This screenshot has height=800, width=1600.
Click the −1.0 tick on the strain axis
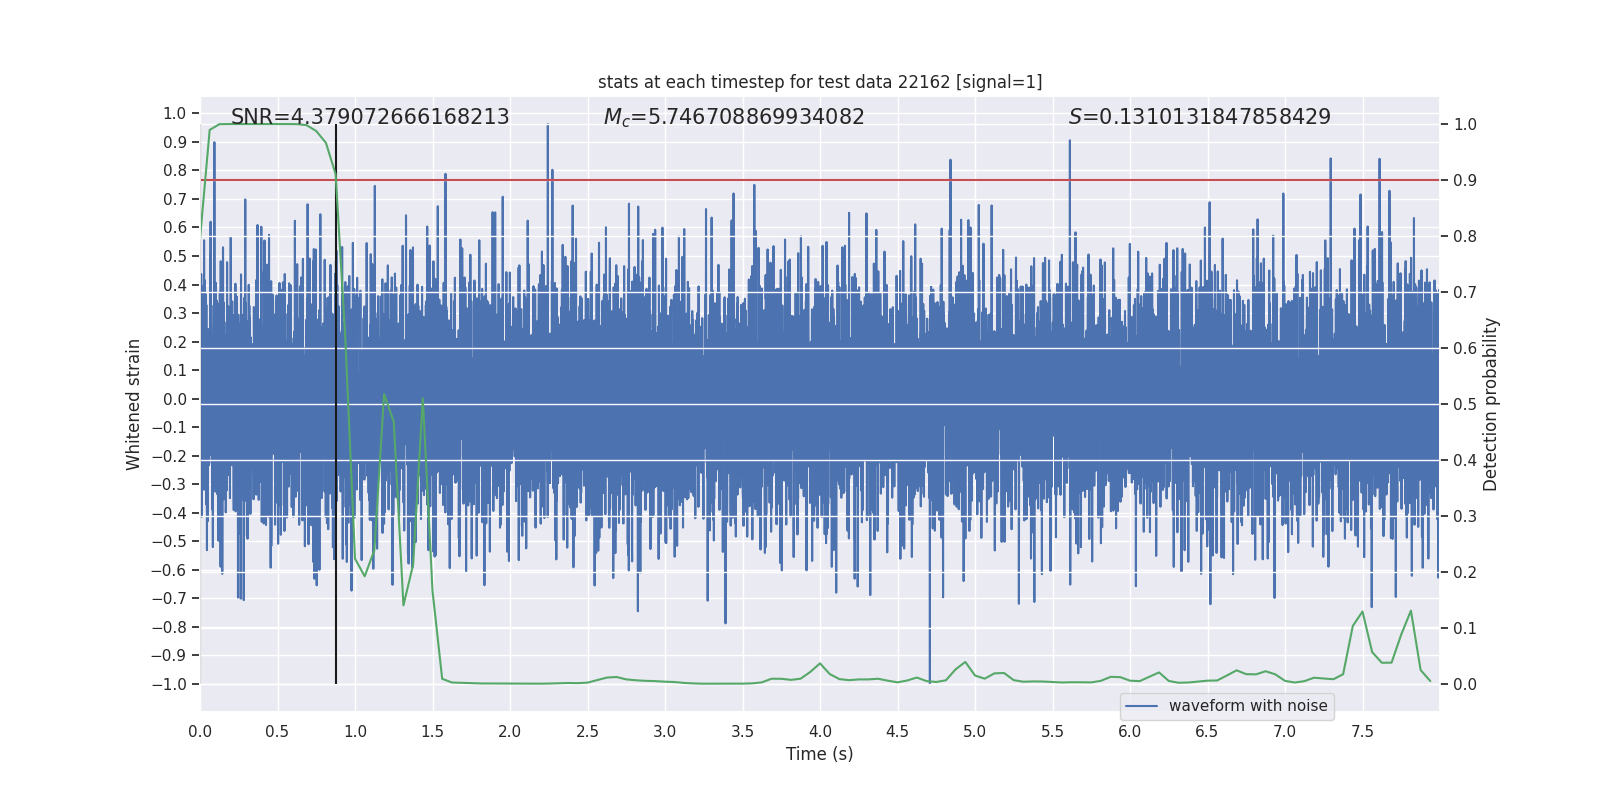point(170,684)
